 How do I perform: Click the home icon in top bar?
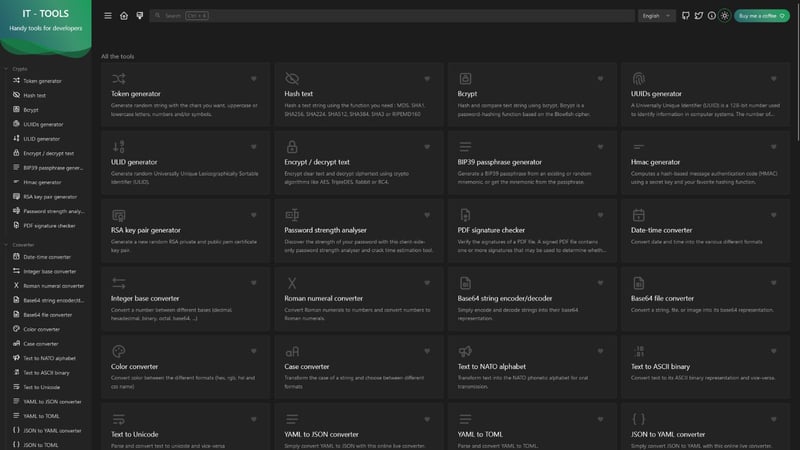tap(124, 16)
